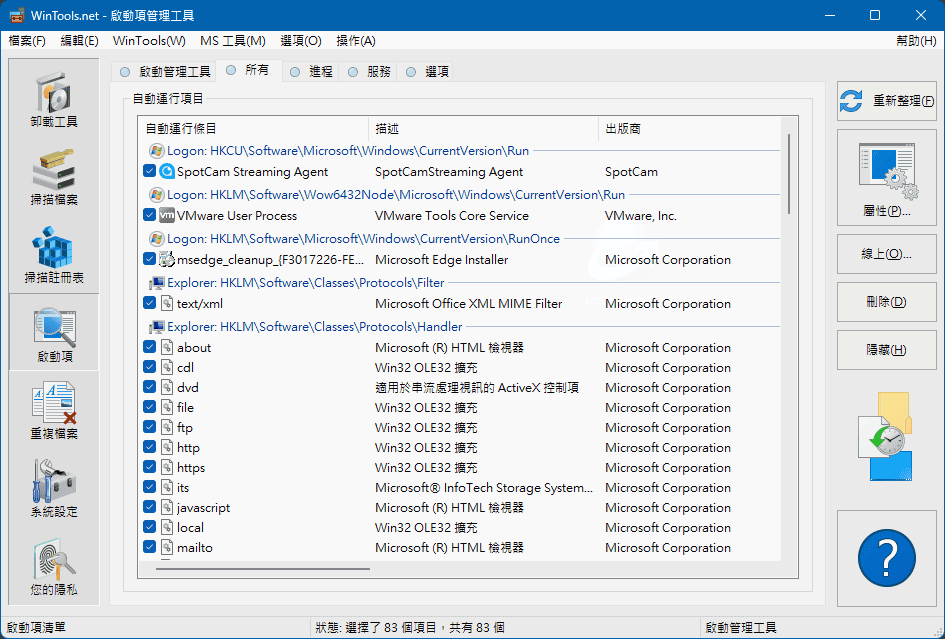The image size is (945, 639).
Task: Toggle the mailto handler checkbox
Action: pos(150,548)
